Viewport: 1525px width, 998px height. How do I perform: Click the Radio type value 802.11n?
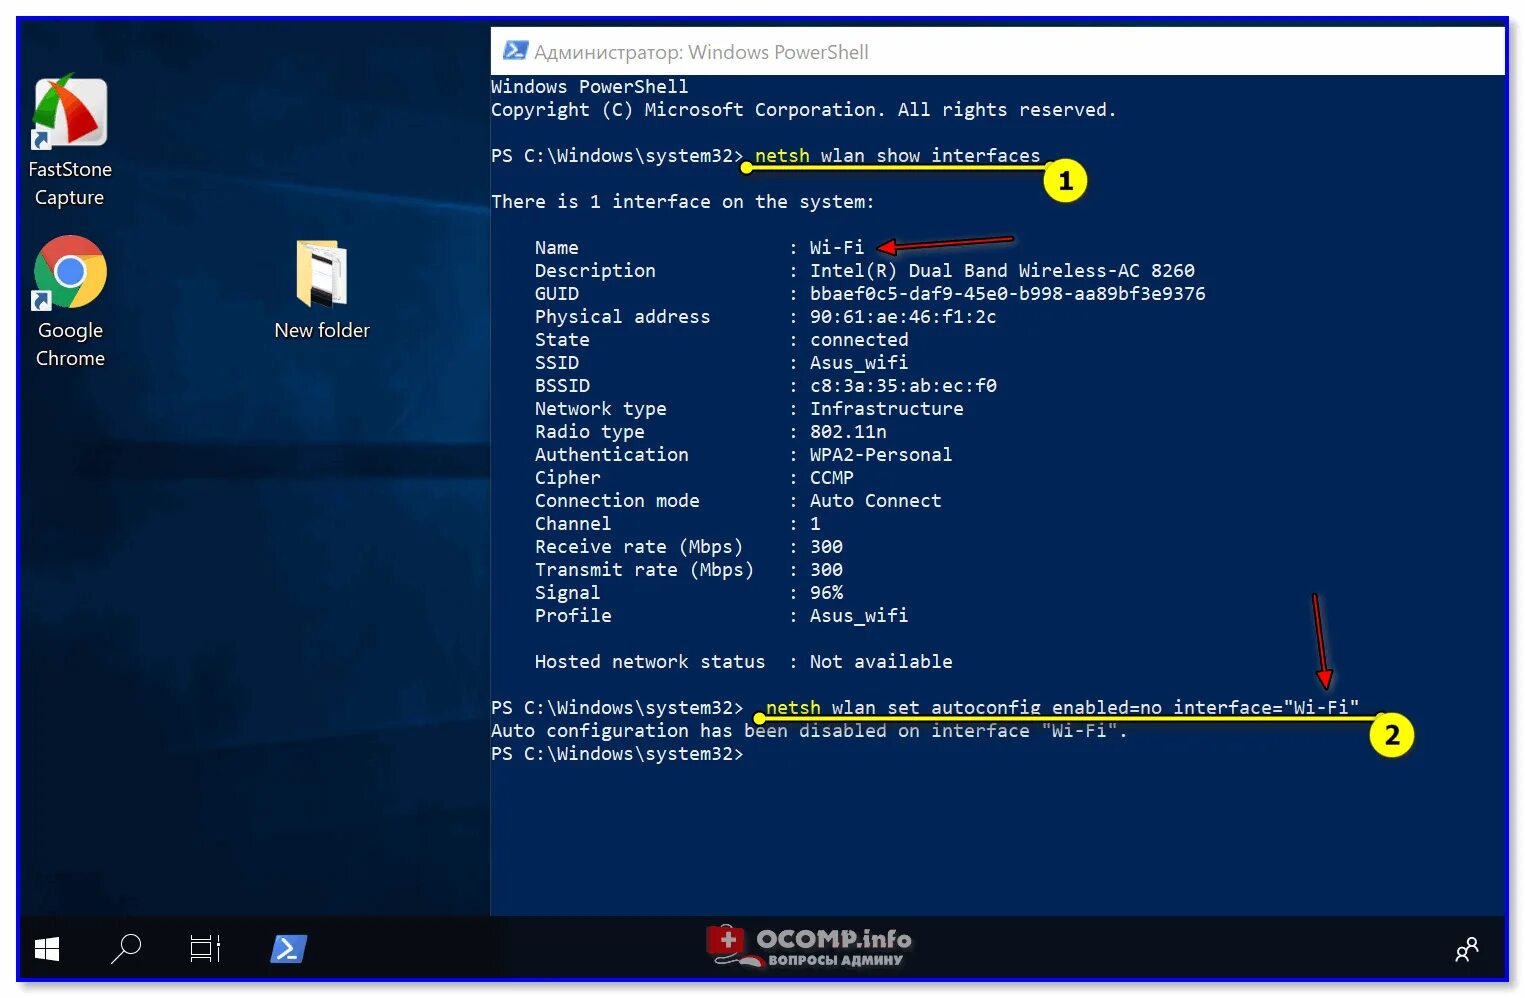point(848,431)
